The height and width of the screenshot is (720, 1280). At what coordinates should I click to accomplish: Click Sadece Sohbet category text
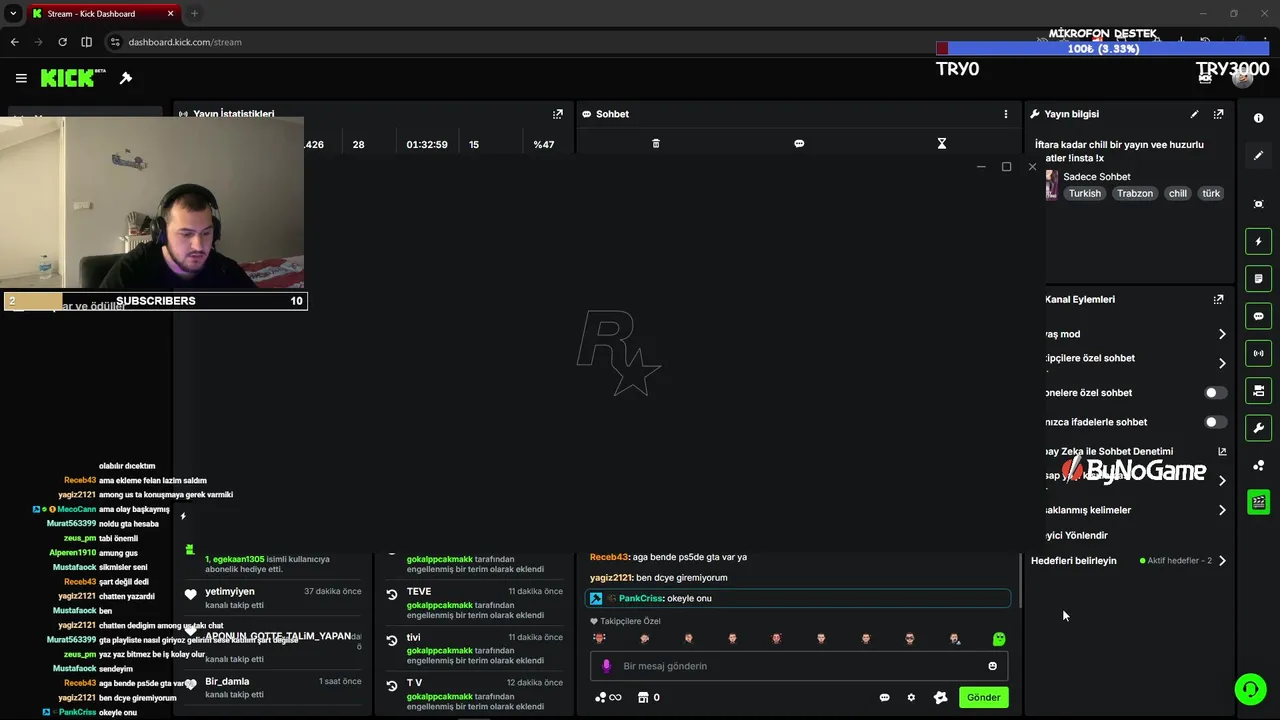click(1097, 177)
